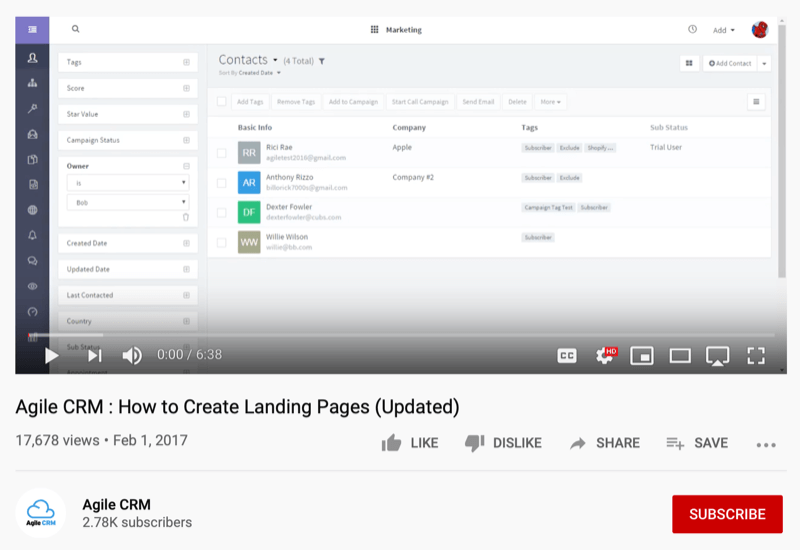The width and height of the screenshot is (800, 550).
Task: Click Start Call Campaign
Action: point(420,102)
